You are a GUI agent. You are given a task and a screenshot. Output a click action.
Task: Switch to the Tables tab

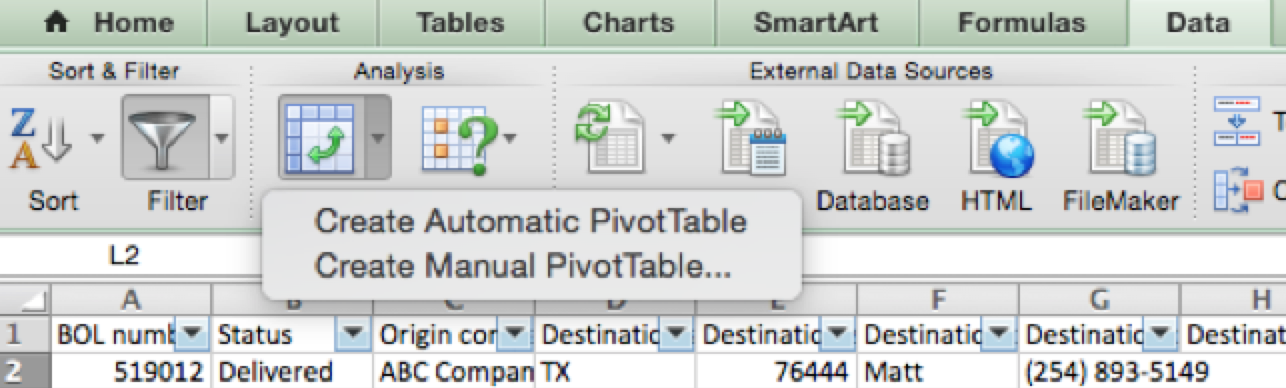(x=460, y=22)
